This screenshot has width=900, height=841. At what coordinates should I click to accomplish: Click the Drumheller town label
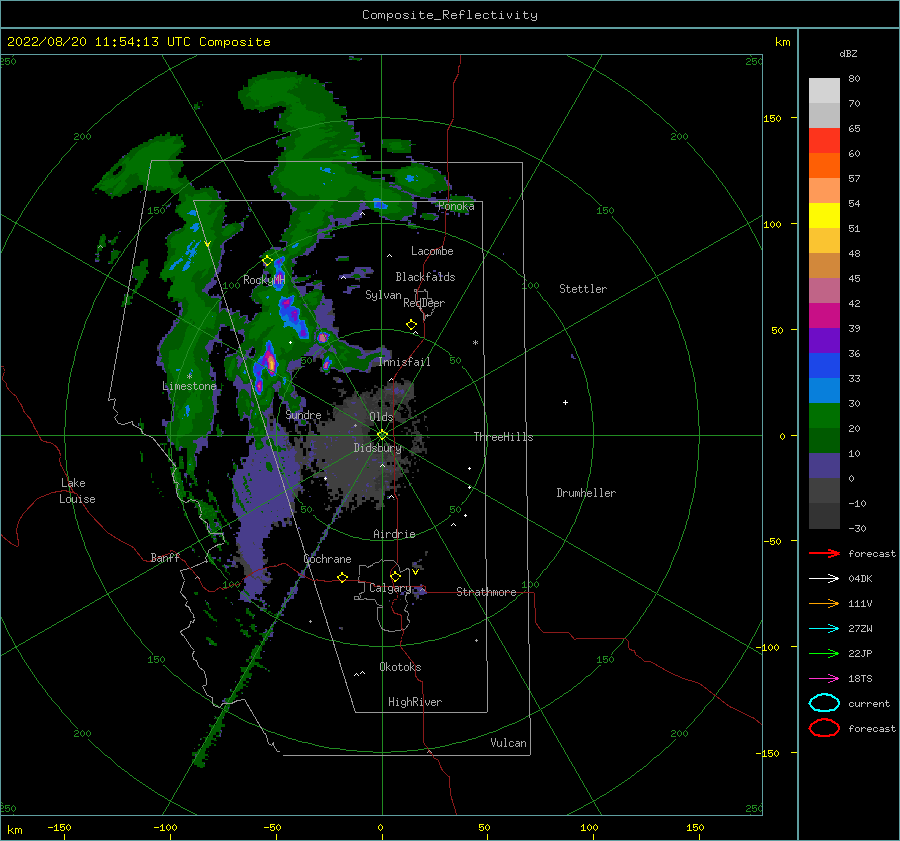tap(586, 493)
